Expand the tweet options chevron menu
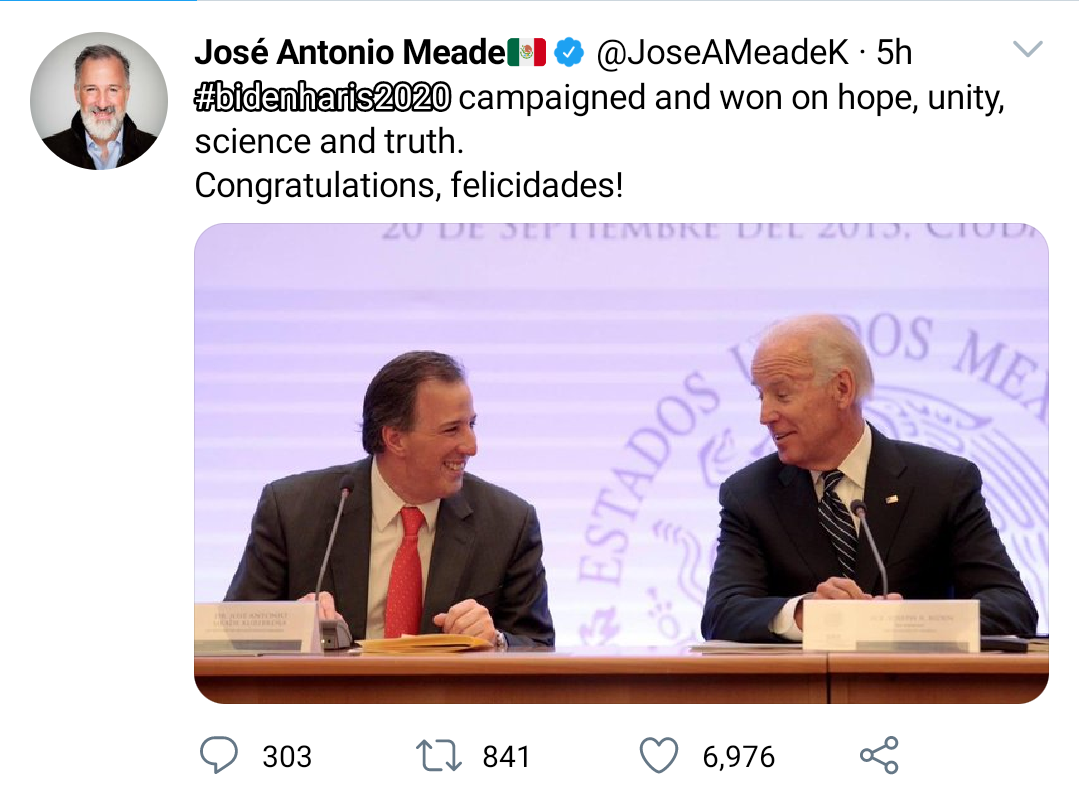 [1027, 50]
